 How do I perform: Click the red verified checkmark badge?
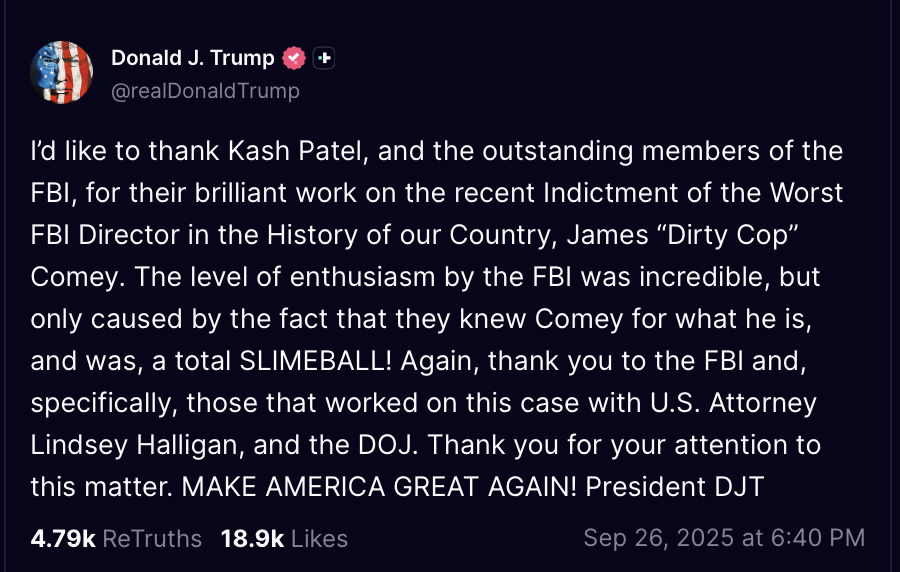click(293, 58)
